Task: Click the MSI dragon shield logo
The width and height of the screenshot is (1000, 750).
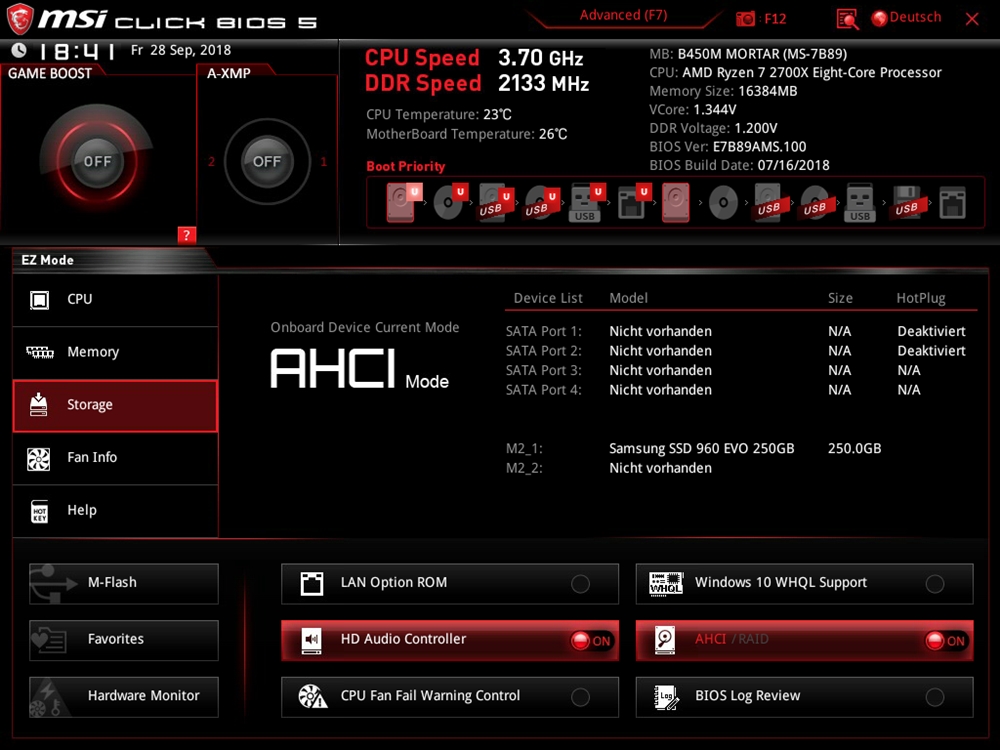Action: coord(20,18)
